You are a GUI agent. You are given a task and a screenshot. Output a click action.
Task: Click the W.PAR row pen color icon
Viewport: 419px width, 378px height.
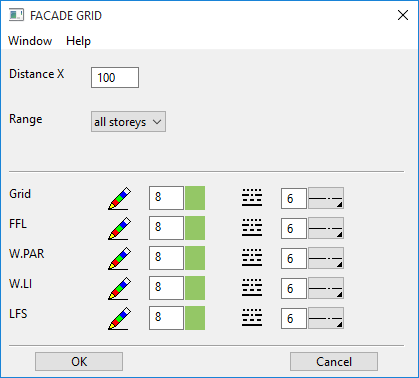[x=119, y=258]
